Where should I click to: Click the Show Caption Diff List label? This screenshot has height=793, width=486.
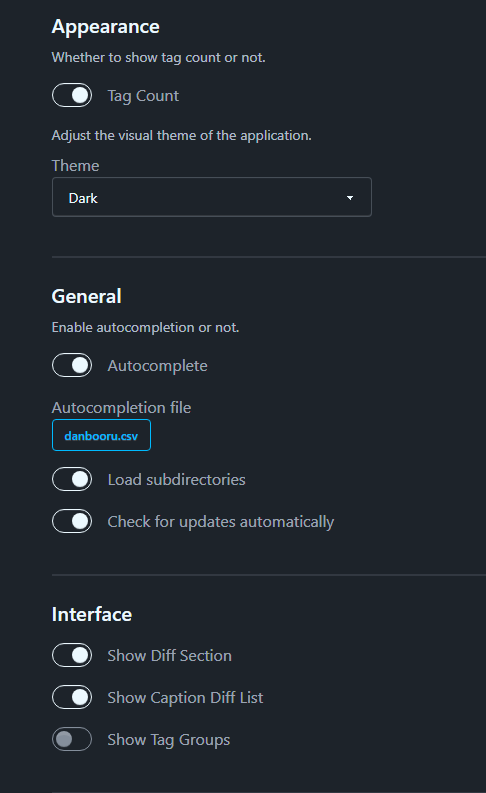tap(185, 697)
